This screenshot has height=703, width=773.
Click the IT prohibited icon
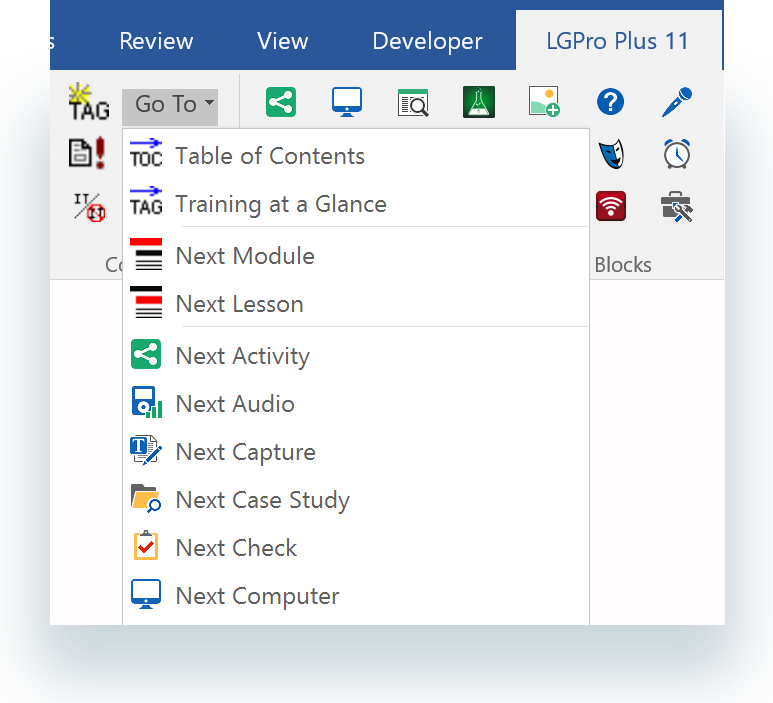click(89, 207)
